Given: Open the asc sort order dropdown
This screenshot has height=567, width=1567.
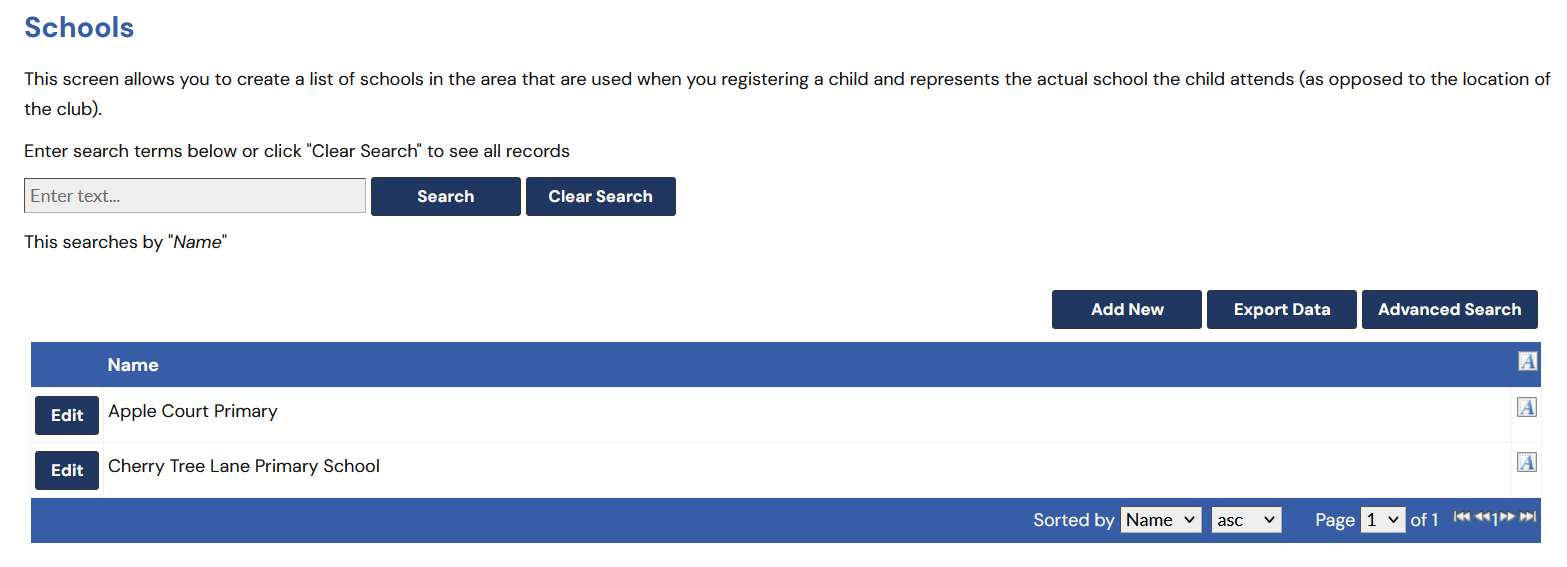Looking at the screenshot, I should 1245,520.
